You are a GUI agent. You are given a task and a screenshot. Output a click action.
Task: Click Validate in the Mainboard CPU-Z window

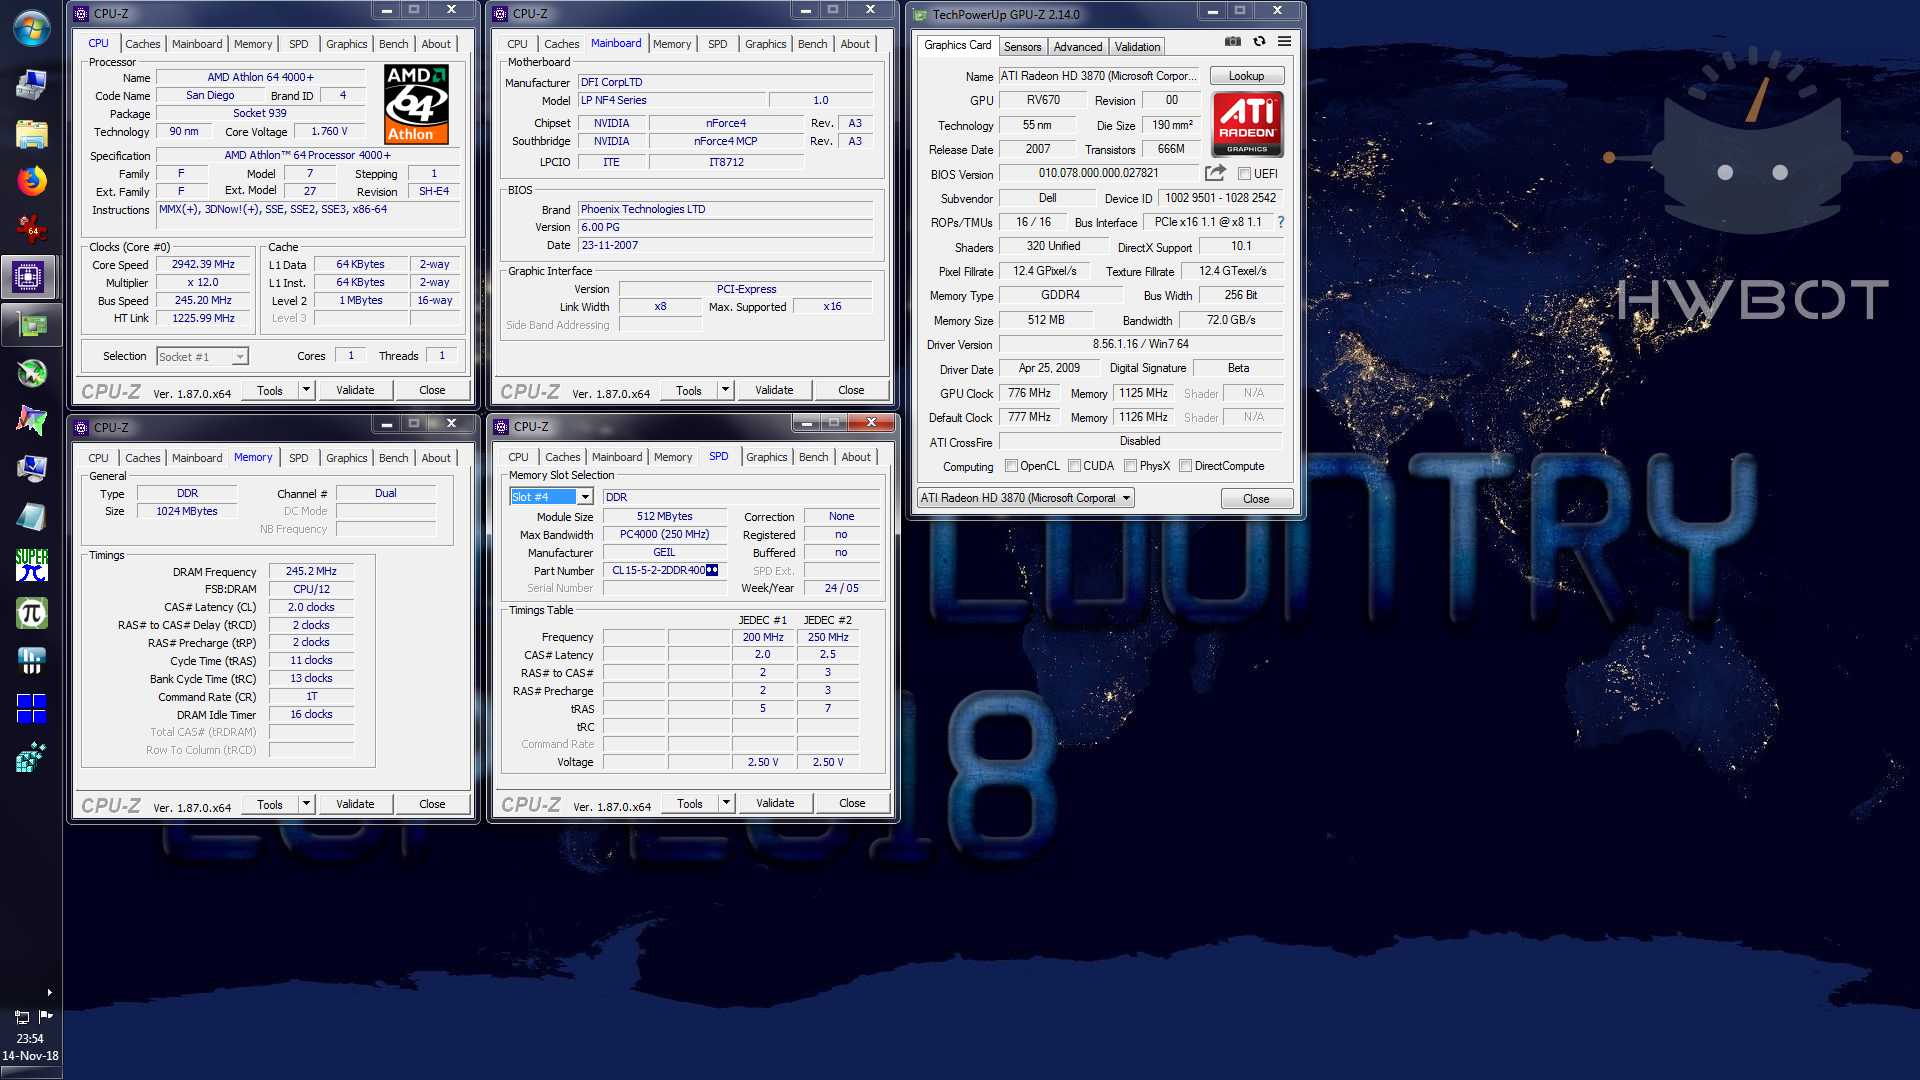(x=774, y=390)
